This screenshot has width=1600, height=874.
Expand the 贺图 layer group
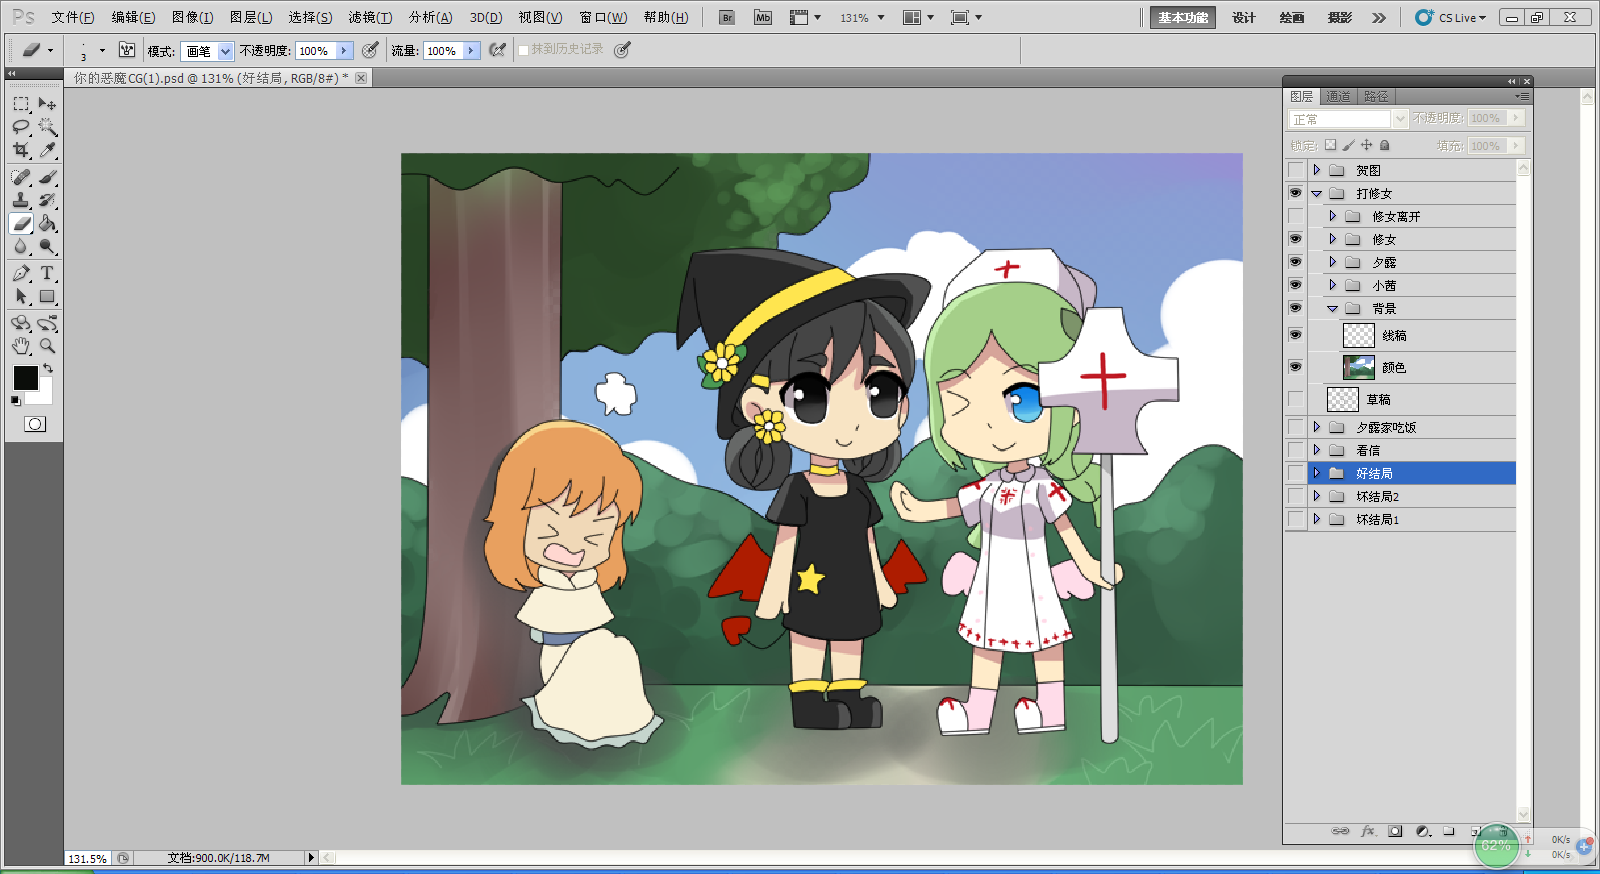click(1317, 170)
